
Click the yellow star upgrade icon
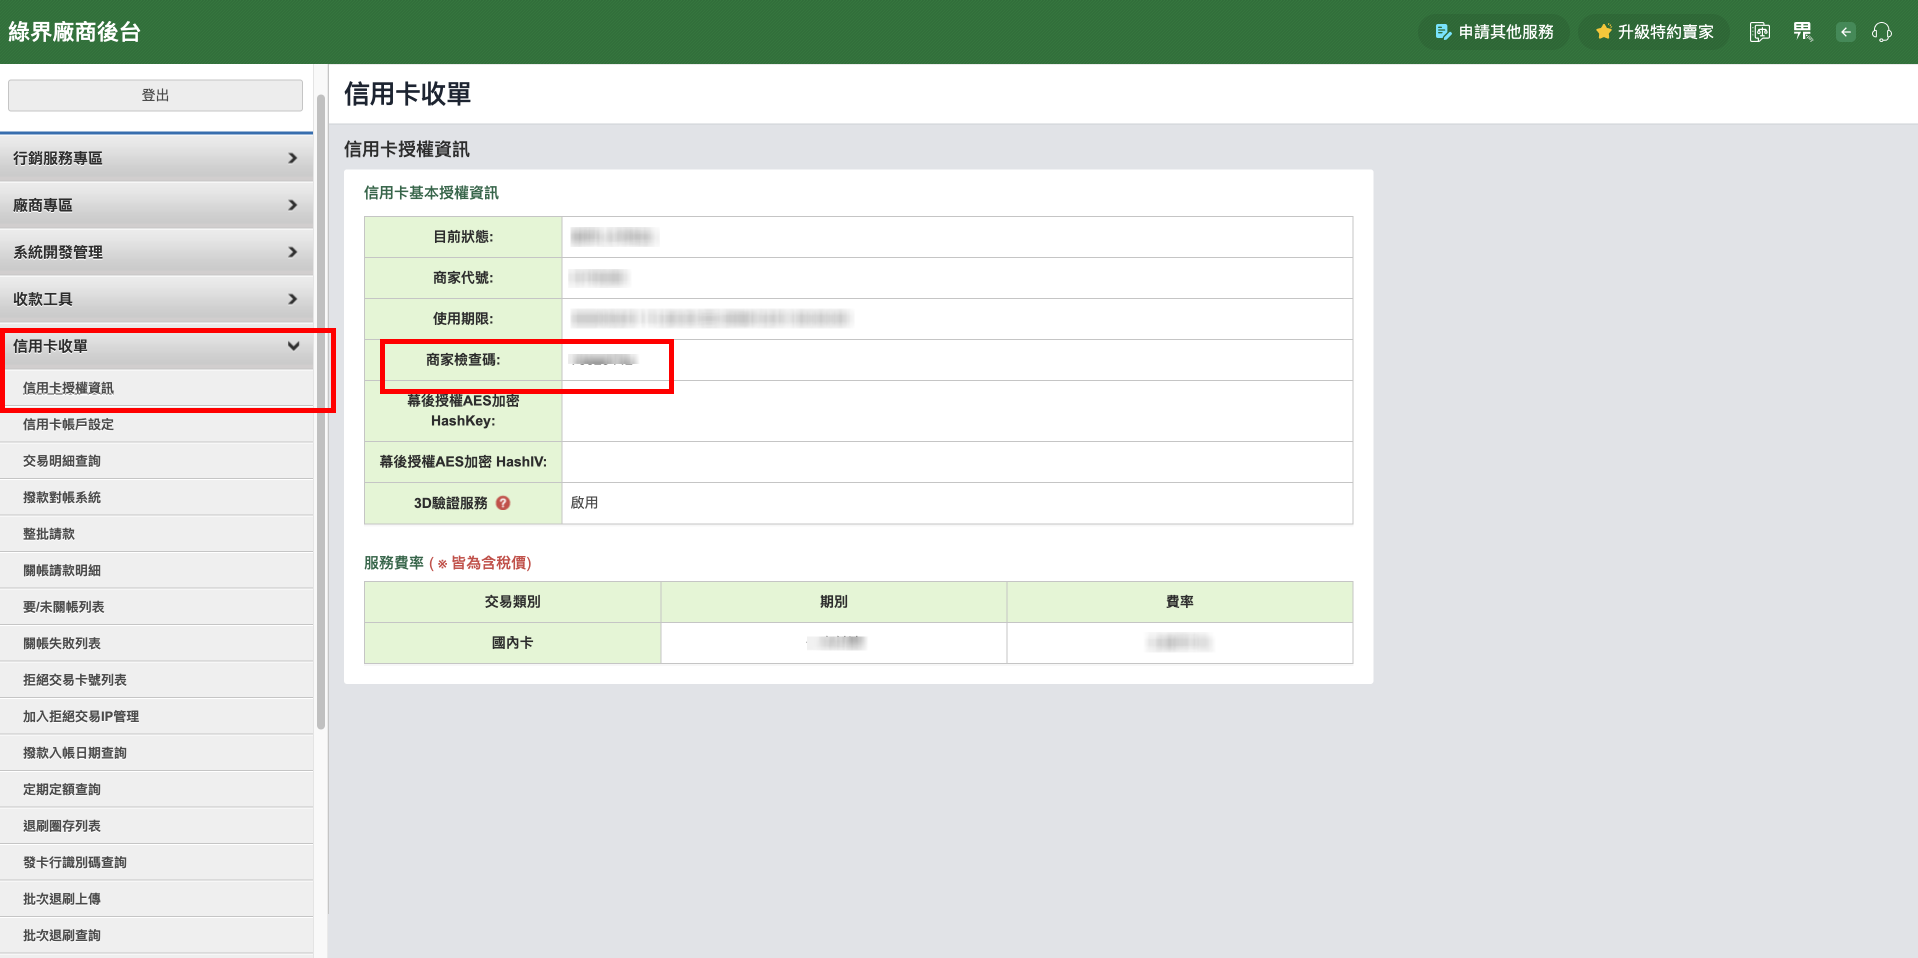click(x=1603, y=32)
